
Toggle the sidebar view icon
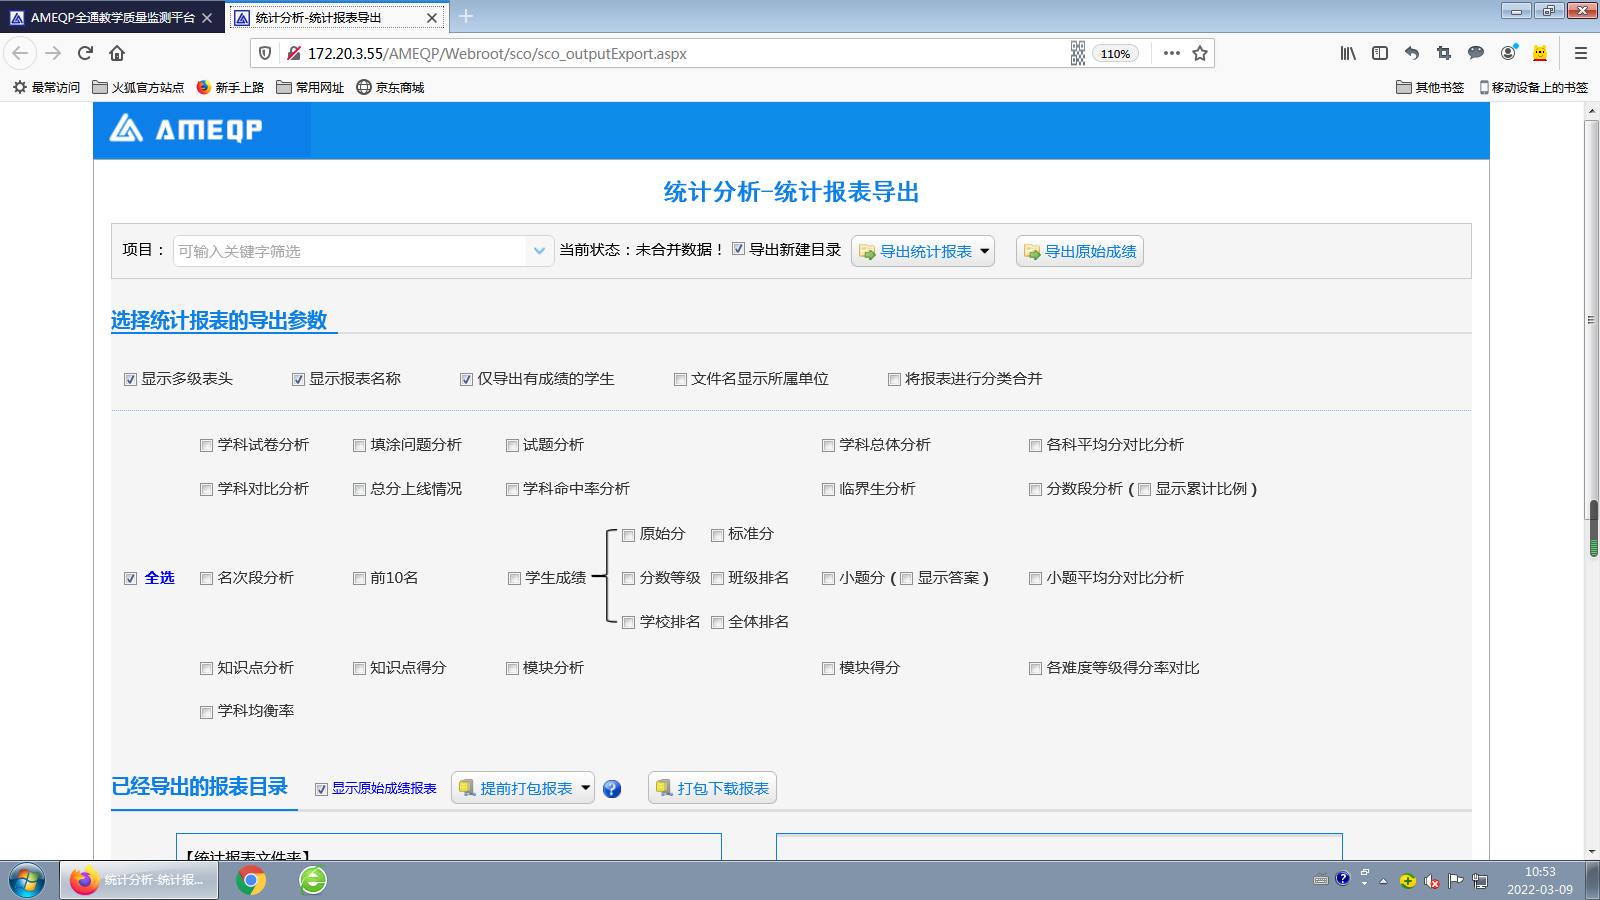1380,53
